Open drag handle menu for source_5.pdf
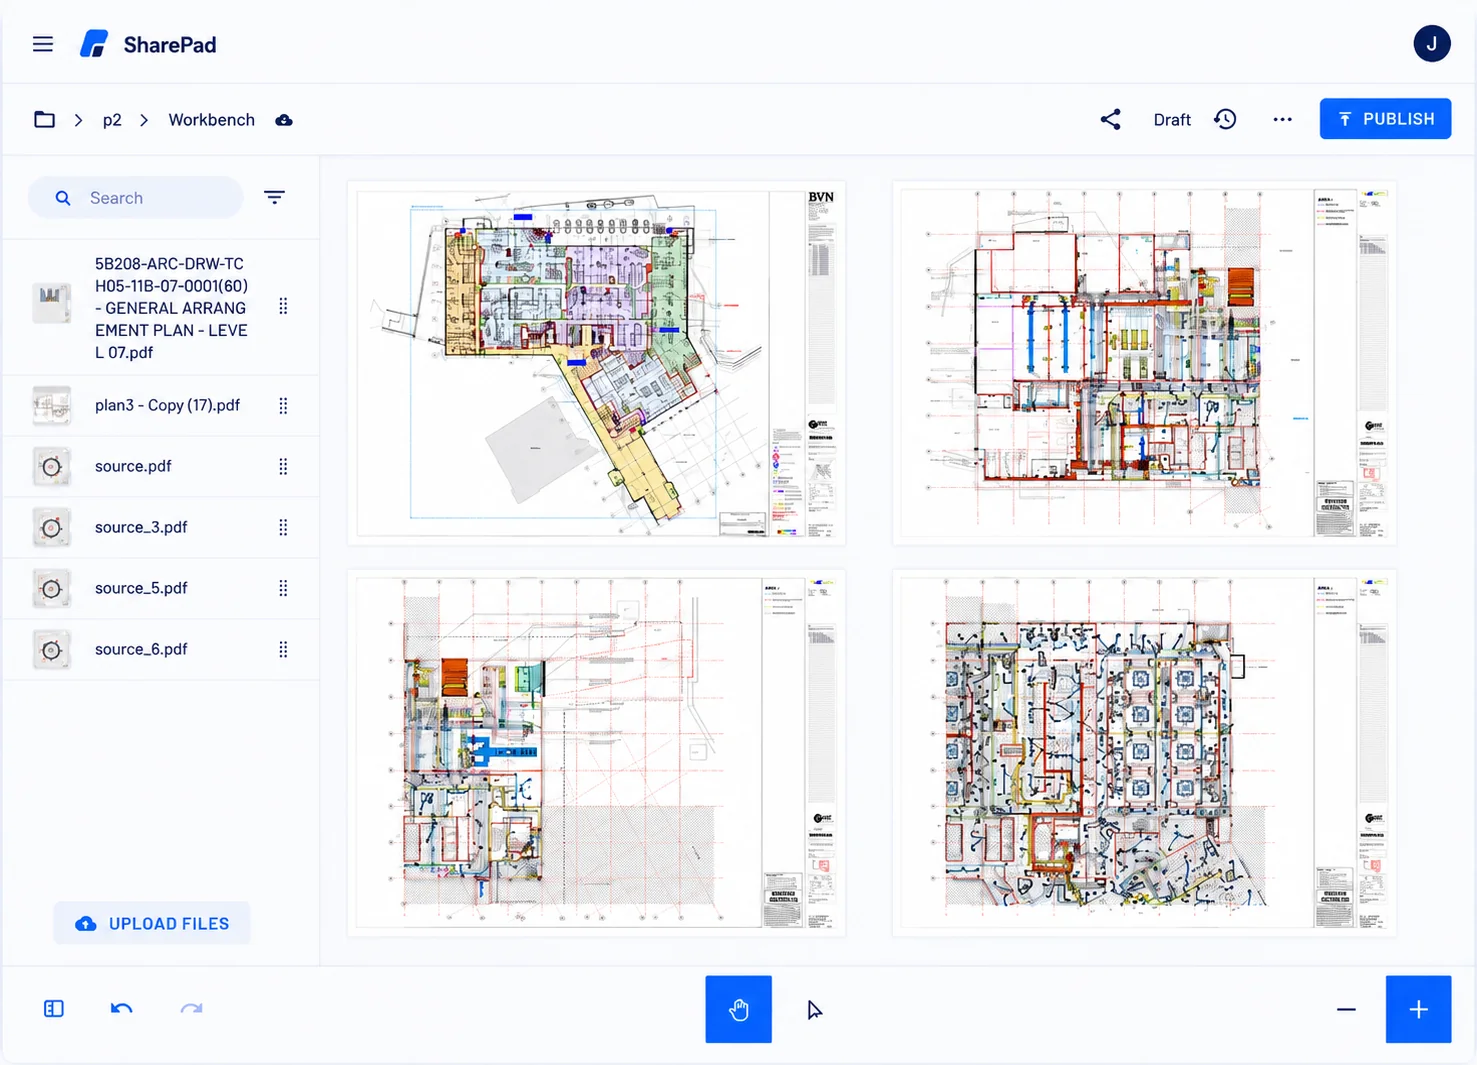This screenshot has width=1477, height=1065. click(283, 589)
